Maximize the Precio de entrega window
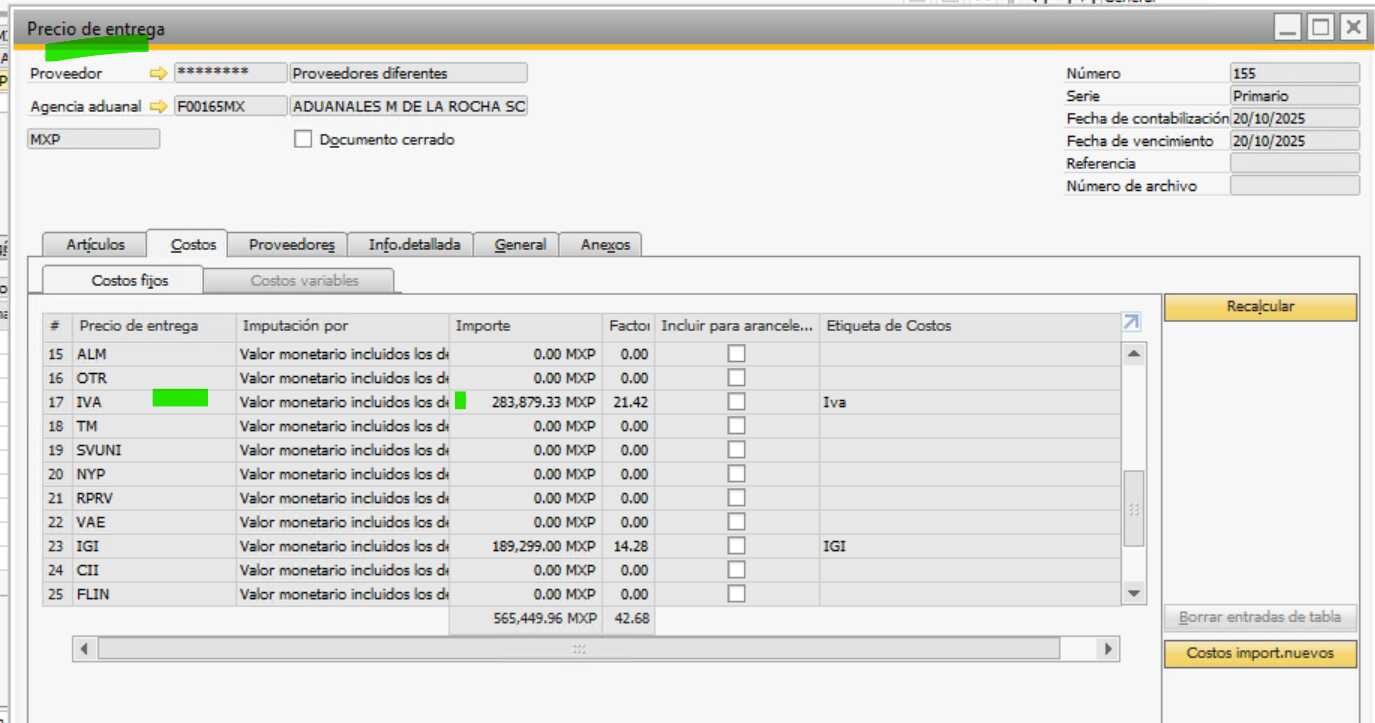Viewport: 1375px width, 723px height. pyautogui.click(x=1321, y=28)
